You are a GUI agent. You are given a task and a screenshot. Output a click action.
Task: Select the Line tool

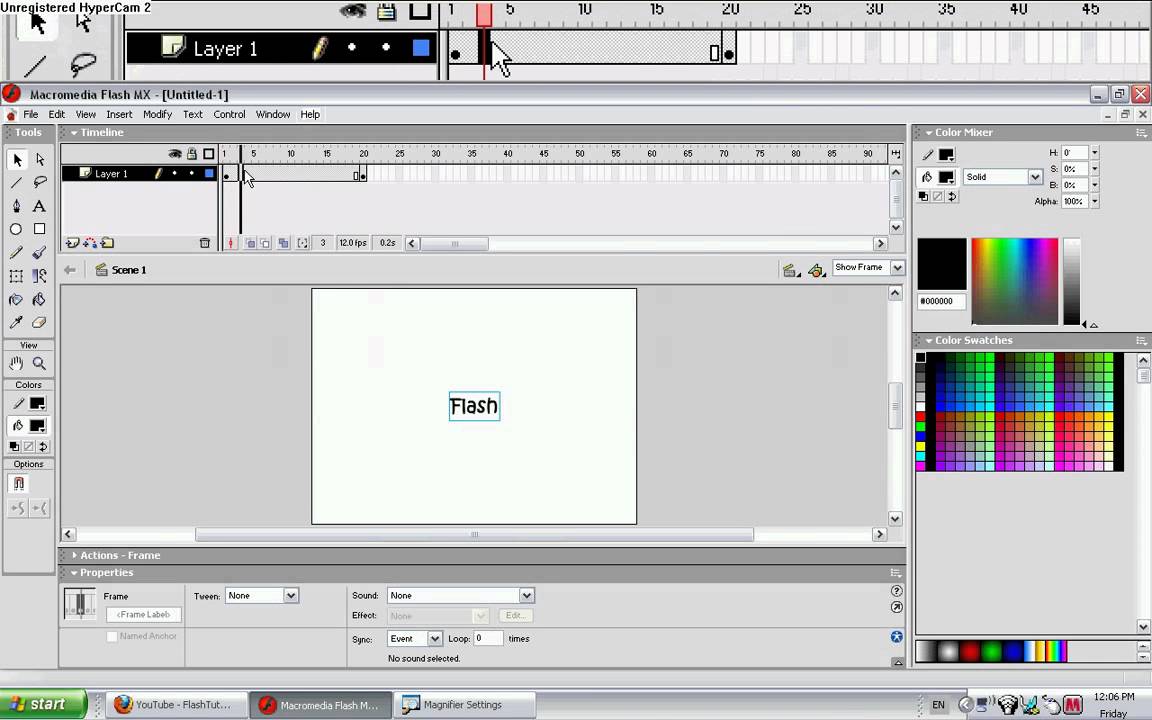coord(17,182)
